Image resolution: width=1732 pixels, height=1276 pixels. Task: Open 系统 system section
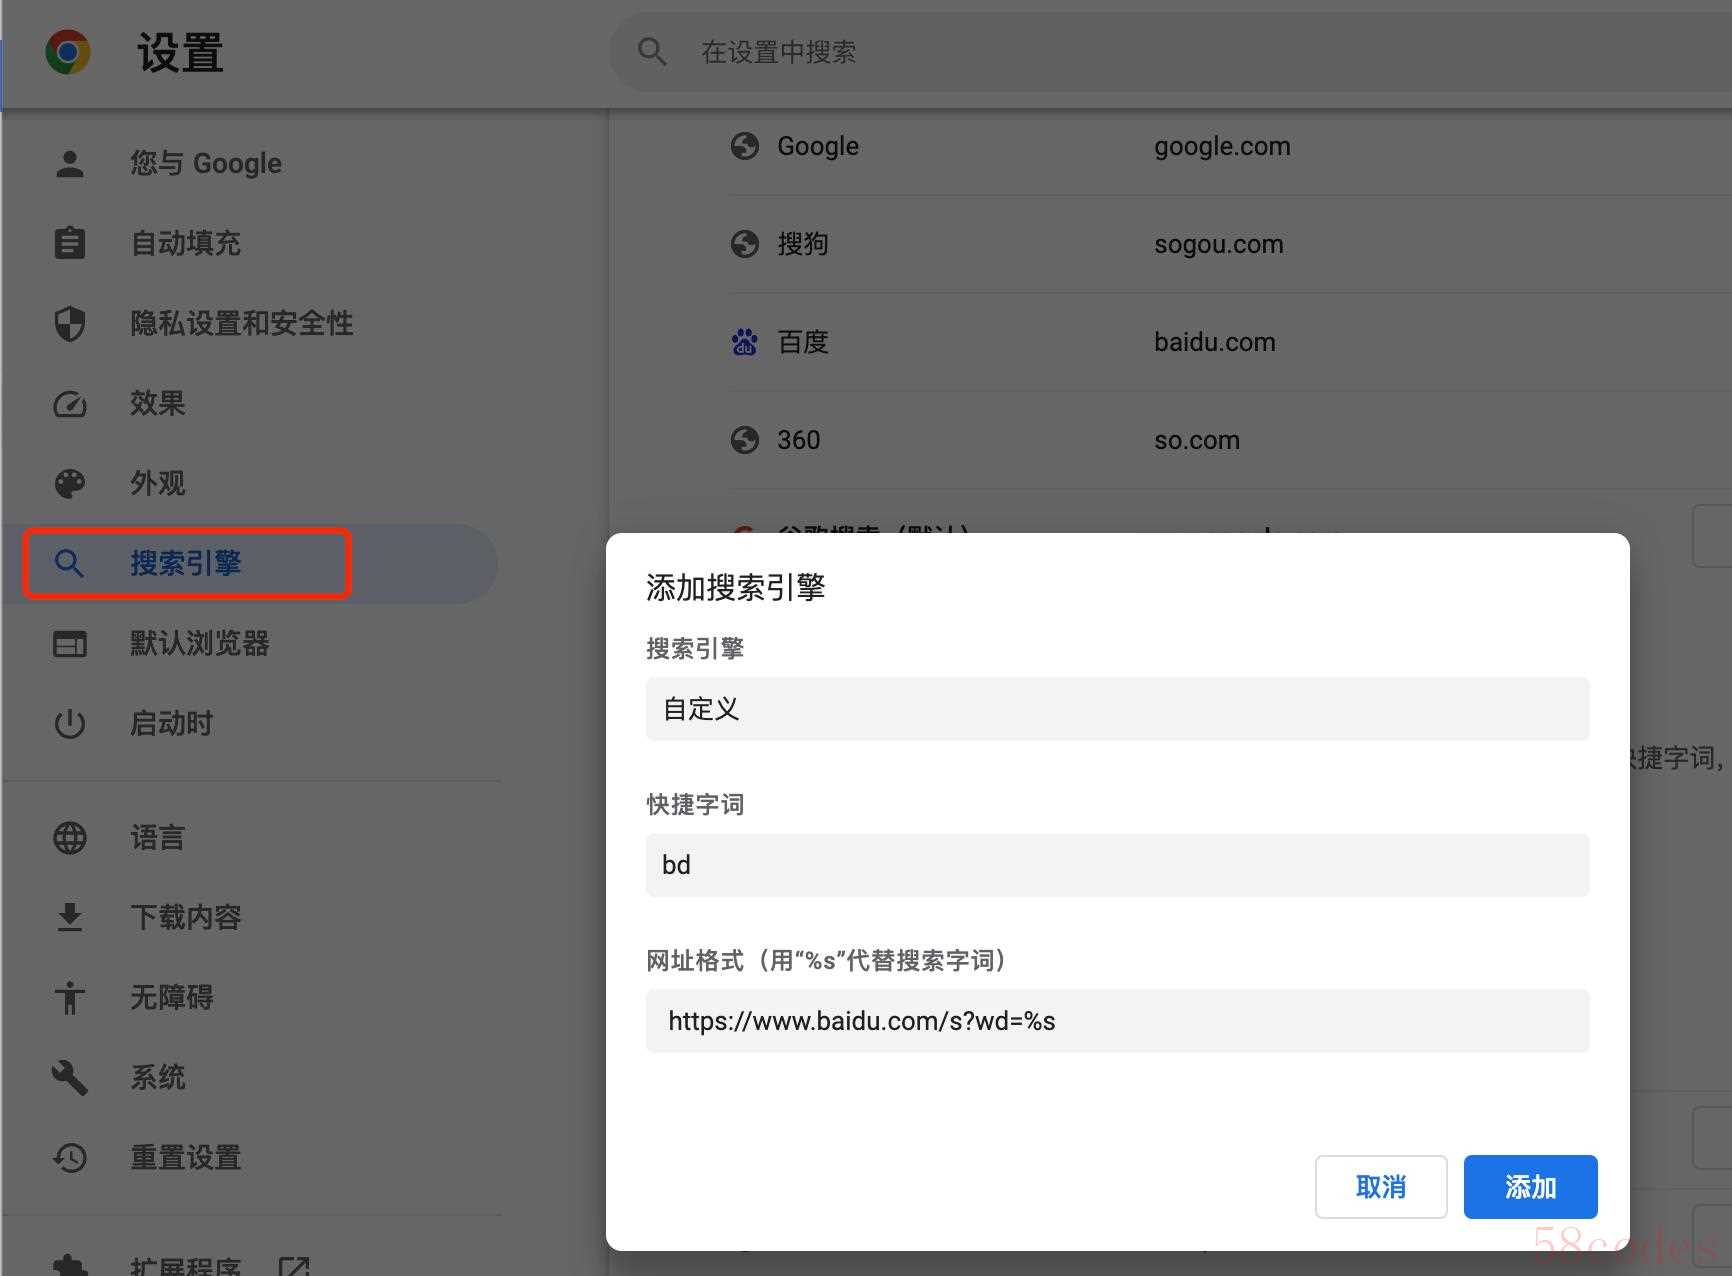pyautogui.click(x=158, y=1077)
